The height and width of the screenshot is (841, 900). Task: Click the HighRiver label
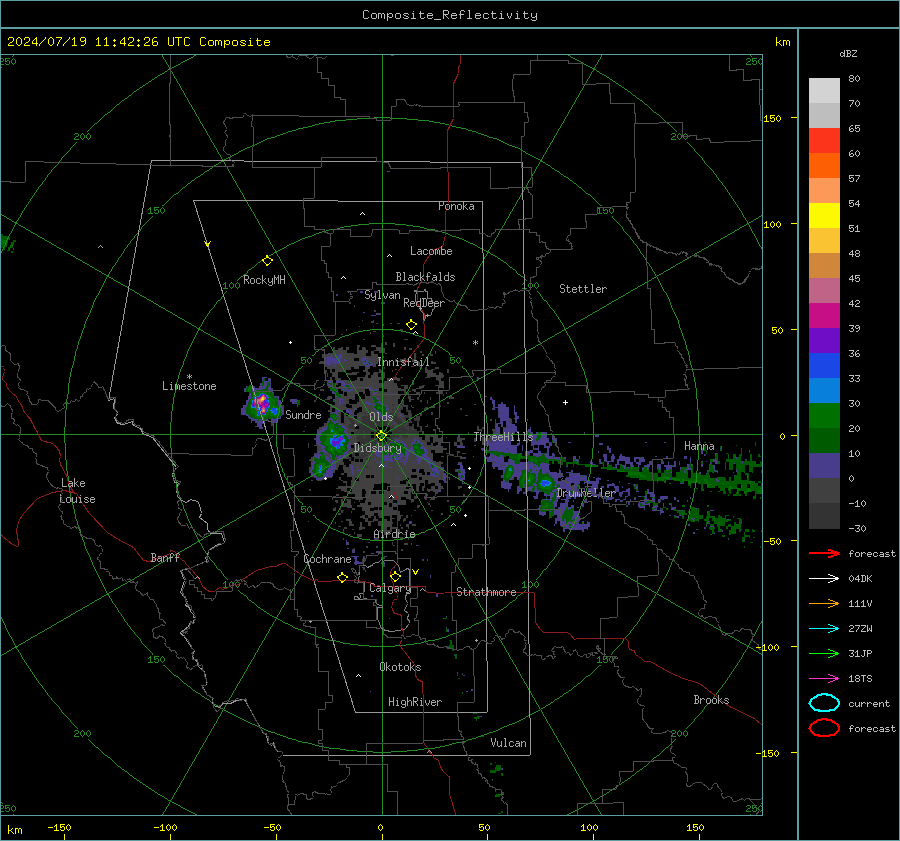pyautogui.click(x=414, y=703)
